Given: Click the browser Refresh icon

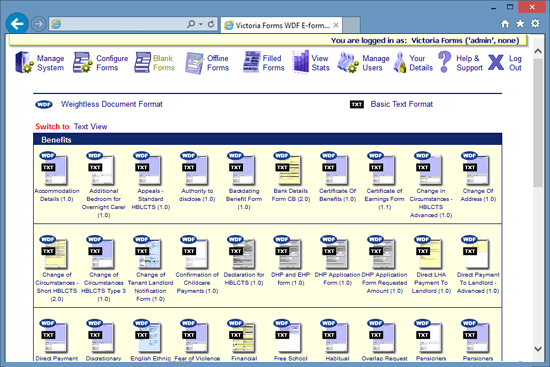Looking at the screenshot, I should click(211, 24).
